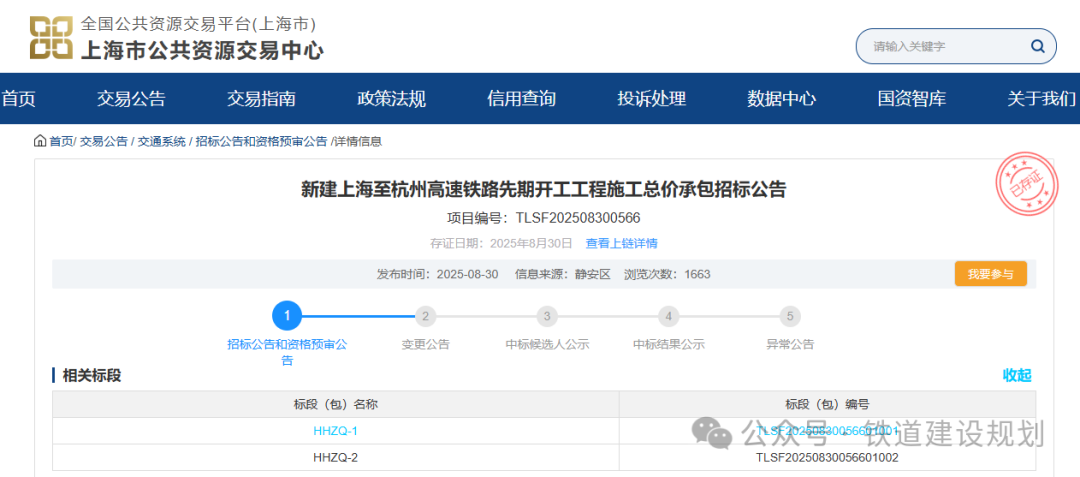This screenshot has width=1080, height=477.
Task: Select the HHZQ-2 section row
Action: tap(335, 457)
